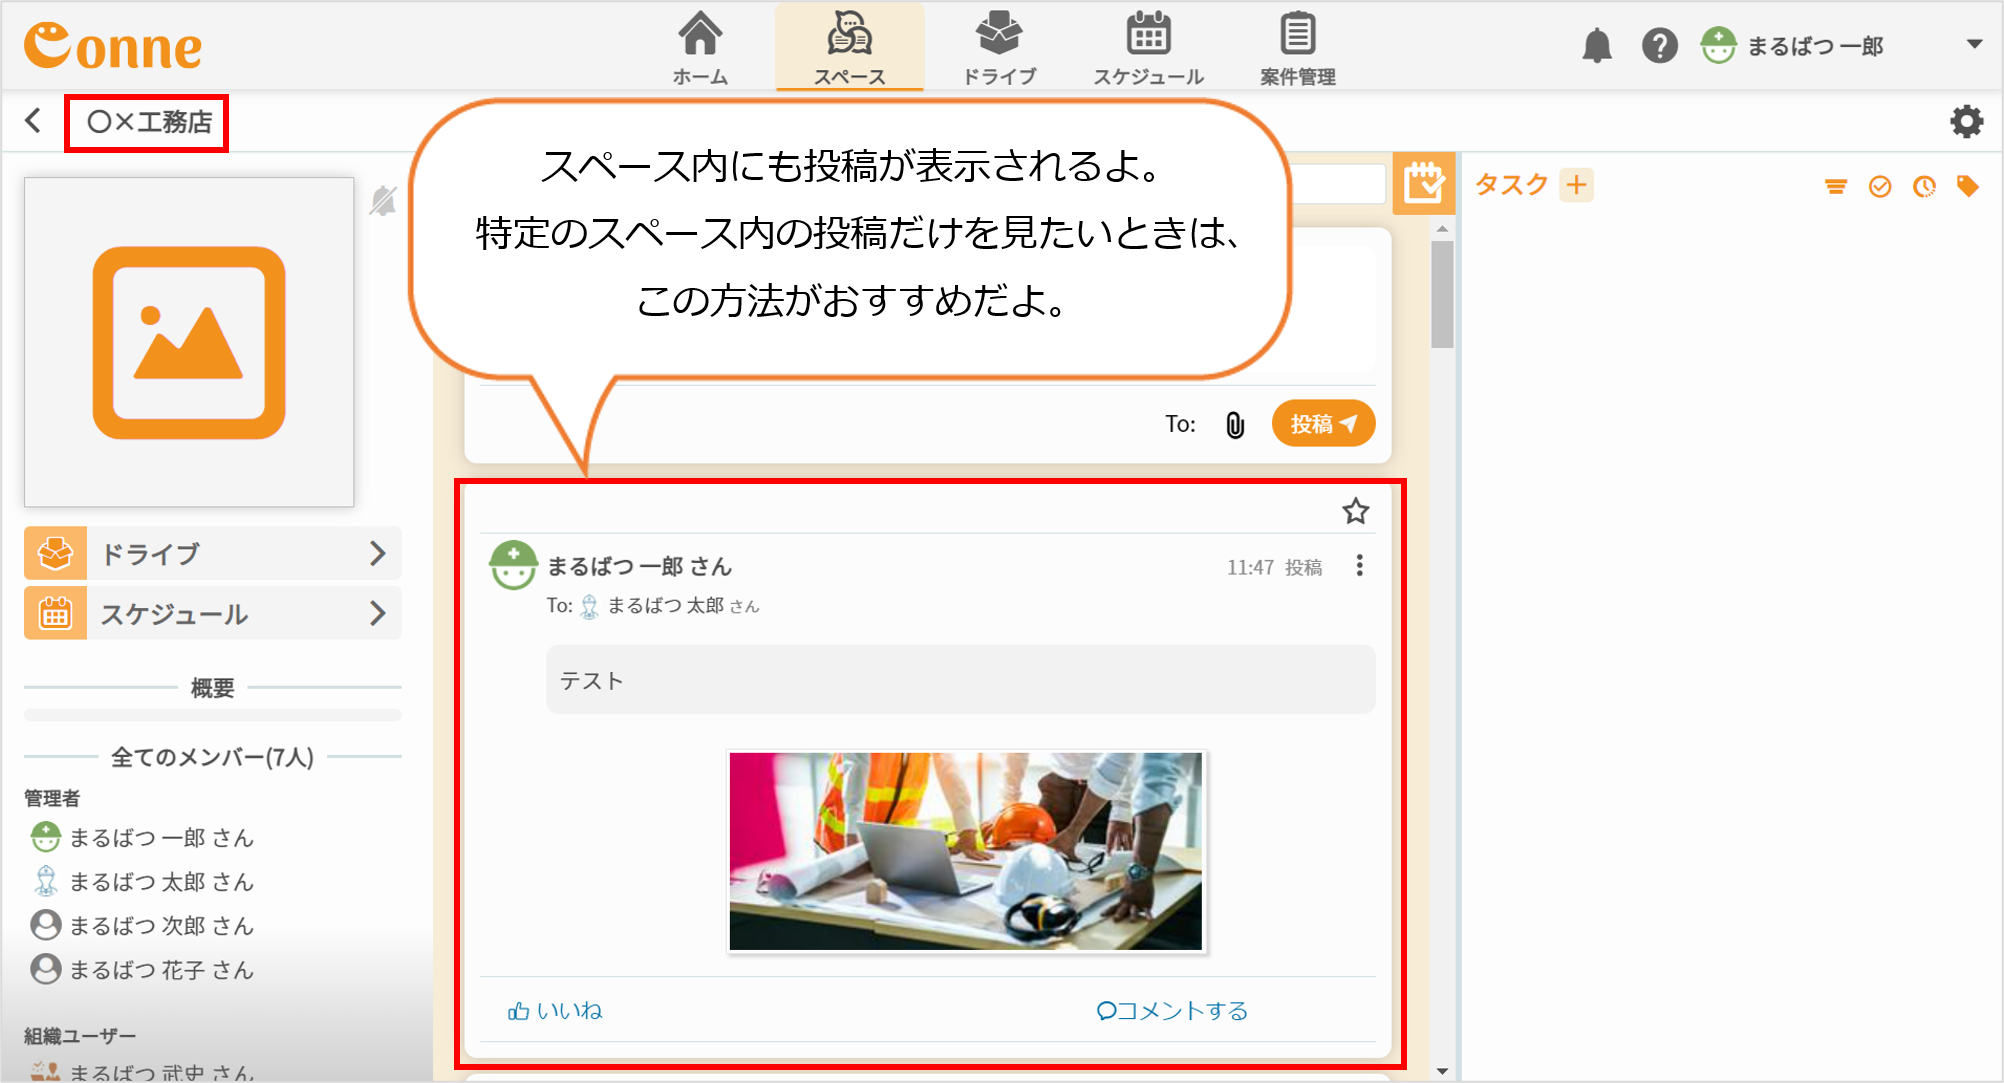
Task: Select member まるばつ 花子 さん in list
Action: coord(142,969)
